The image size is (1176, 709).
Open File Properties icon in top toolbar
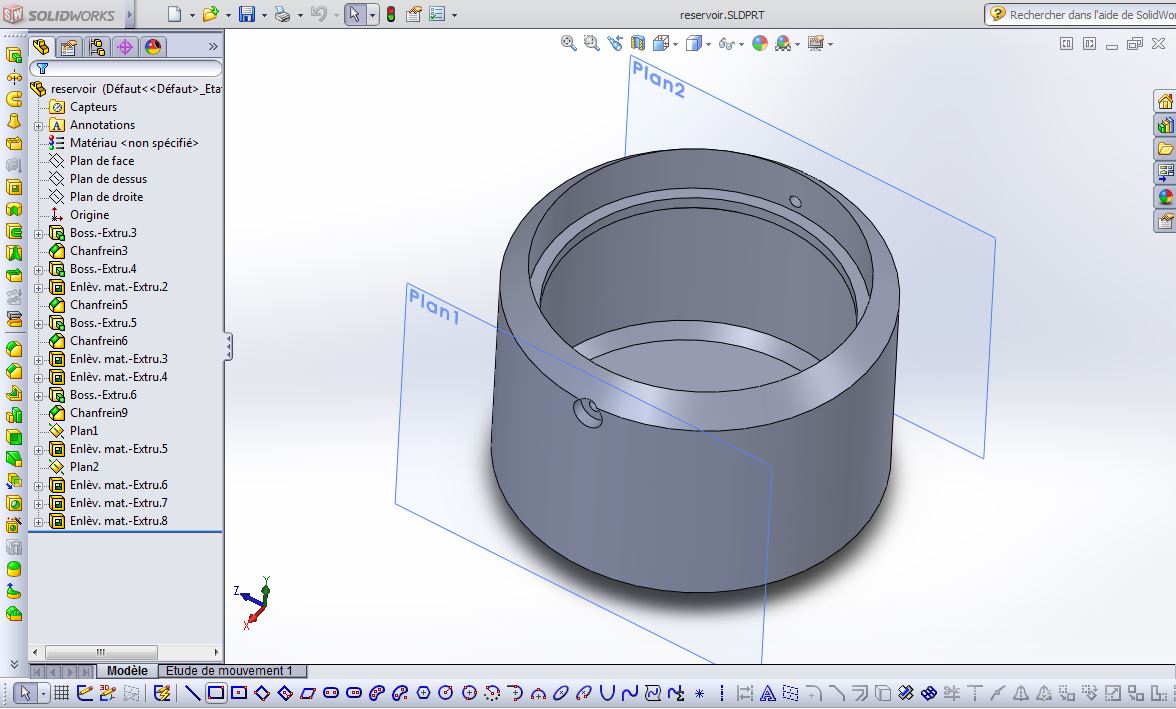point(413,14)
